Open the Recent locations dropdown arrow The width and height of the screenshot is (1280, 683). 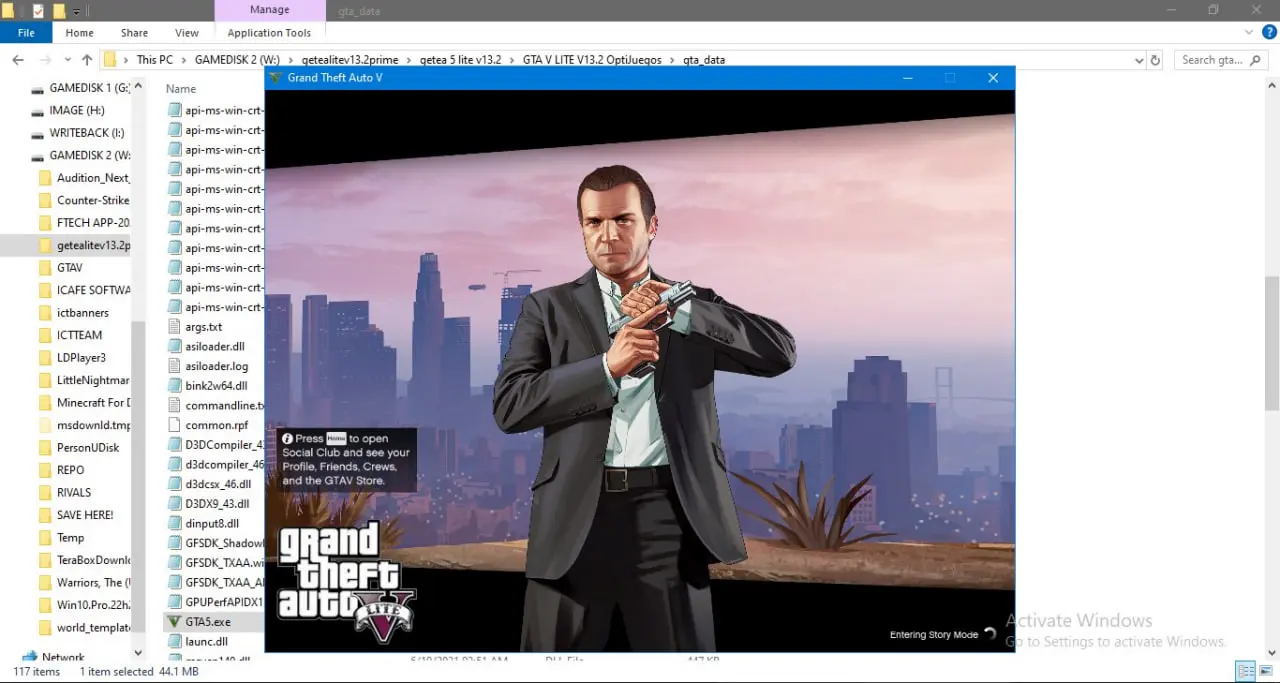click(x=67, y=60)
